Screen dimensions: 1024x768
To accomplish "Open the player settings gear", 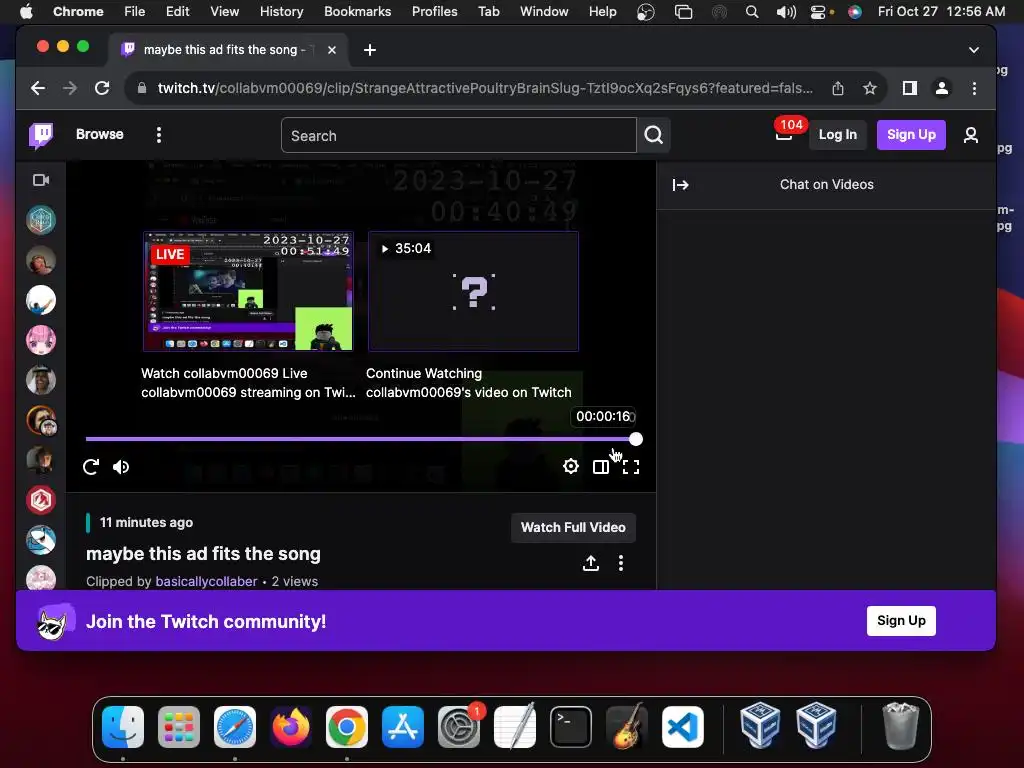I will 571,466.
